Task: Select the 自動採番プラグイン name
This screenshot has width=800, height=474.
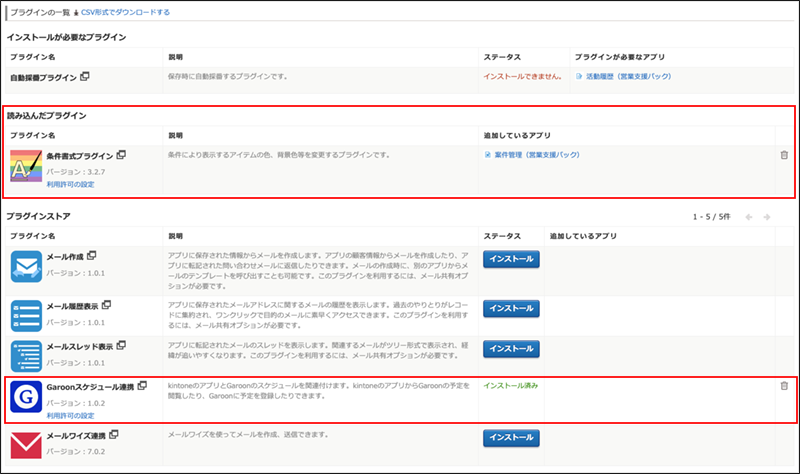Action: click(43, 78)
